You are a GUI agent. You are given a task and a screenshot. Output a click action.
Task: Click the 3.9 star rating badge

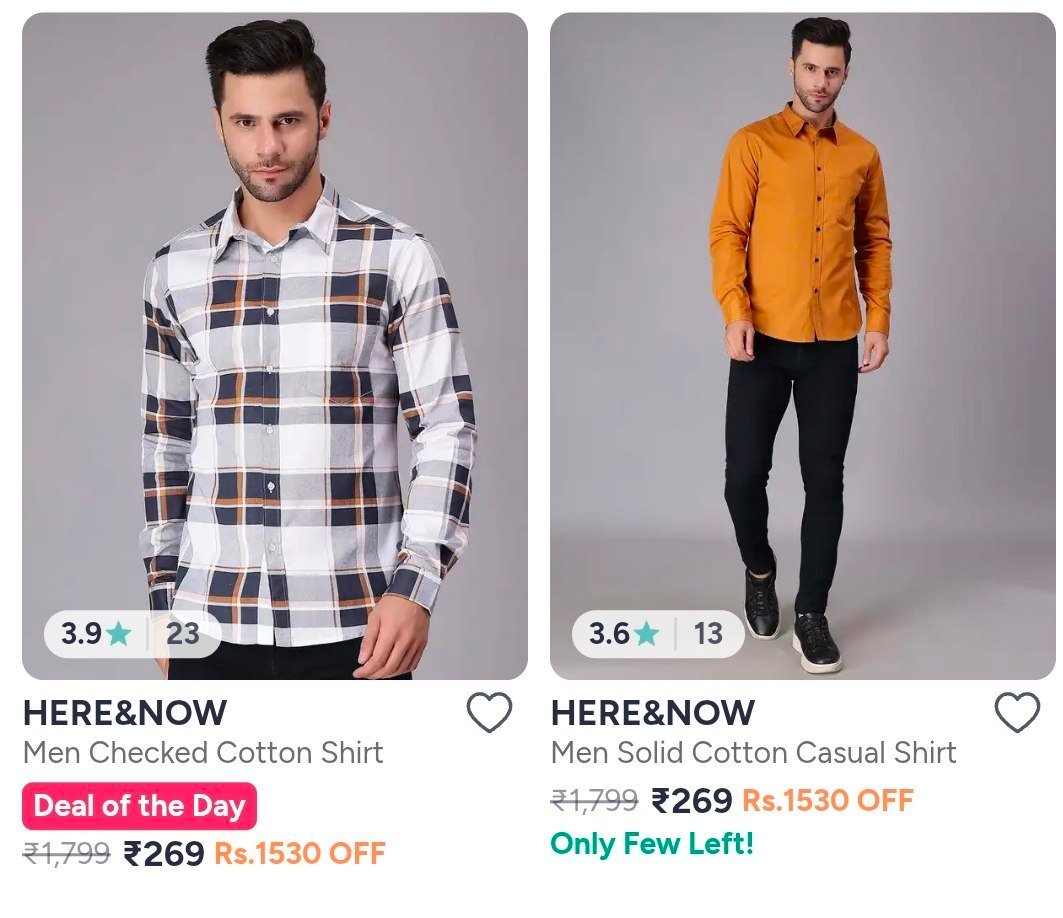coord(133,634)
